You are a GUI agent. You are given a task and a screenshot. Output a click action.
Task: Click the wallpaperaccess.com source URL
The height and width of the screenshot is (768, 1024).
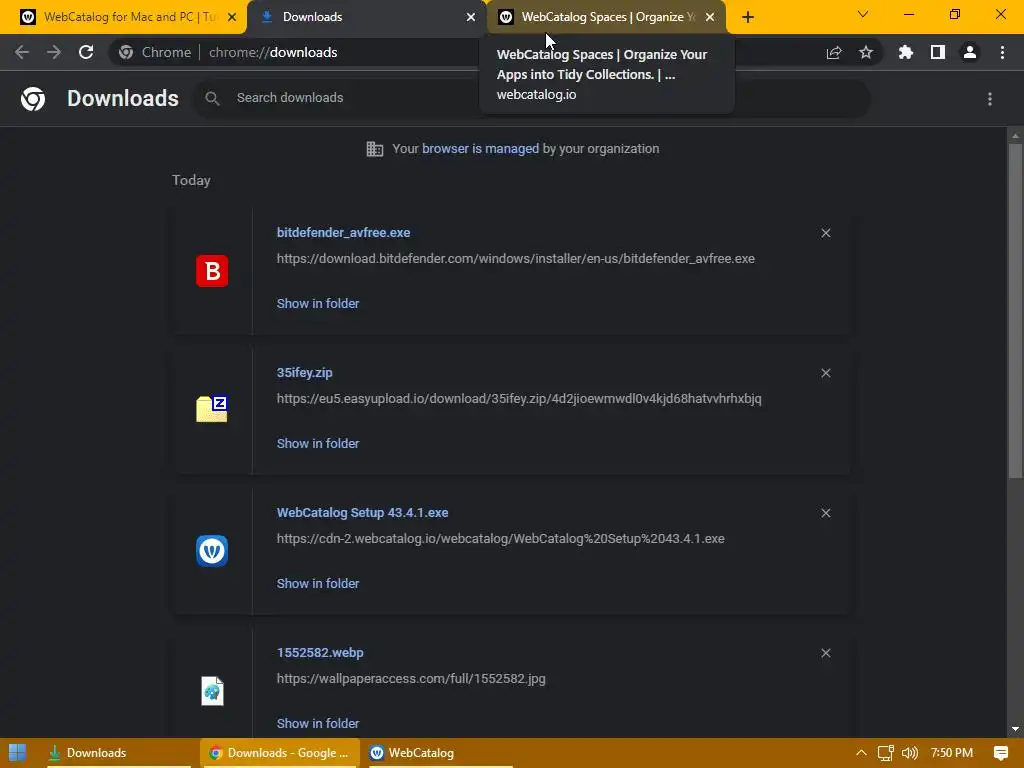pos(411,679)
